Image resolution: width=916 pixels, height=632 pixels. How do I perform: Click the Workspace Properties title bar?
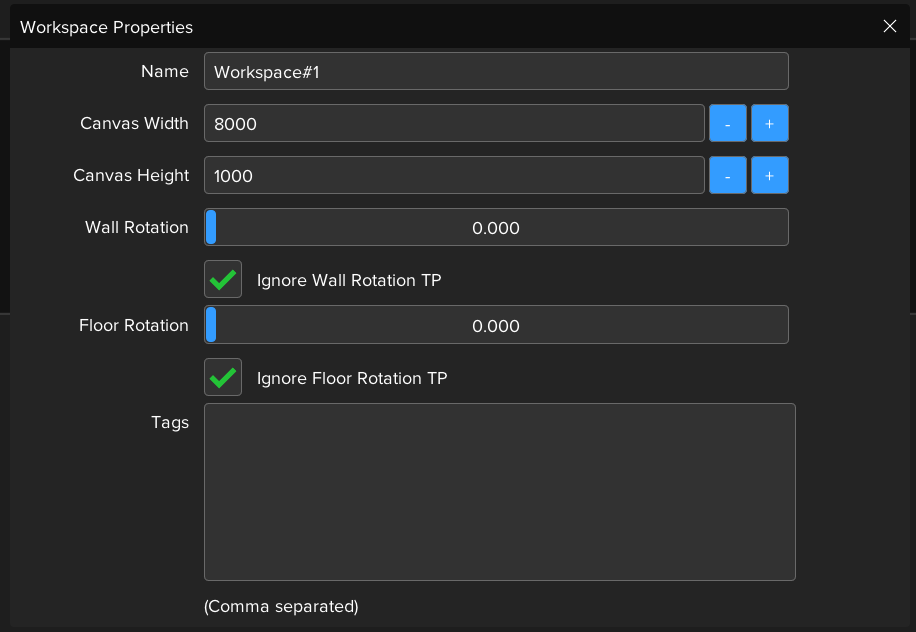(x=400, y=27)
